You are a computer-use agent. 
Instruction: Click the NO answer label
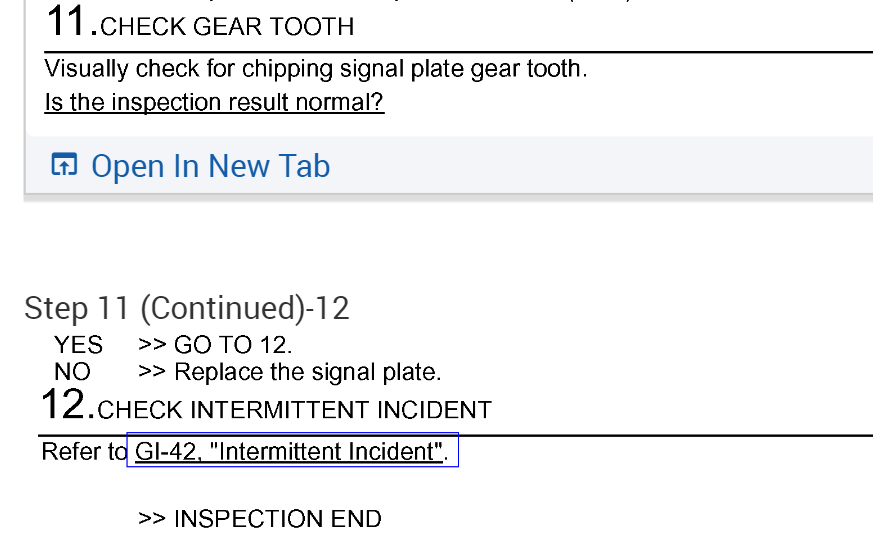click(72, 372)
